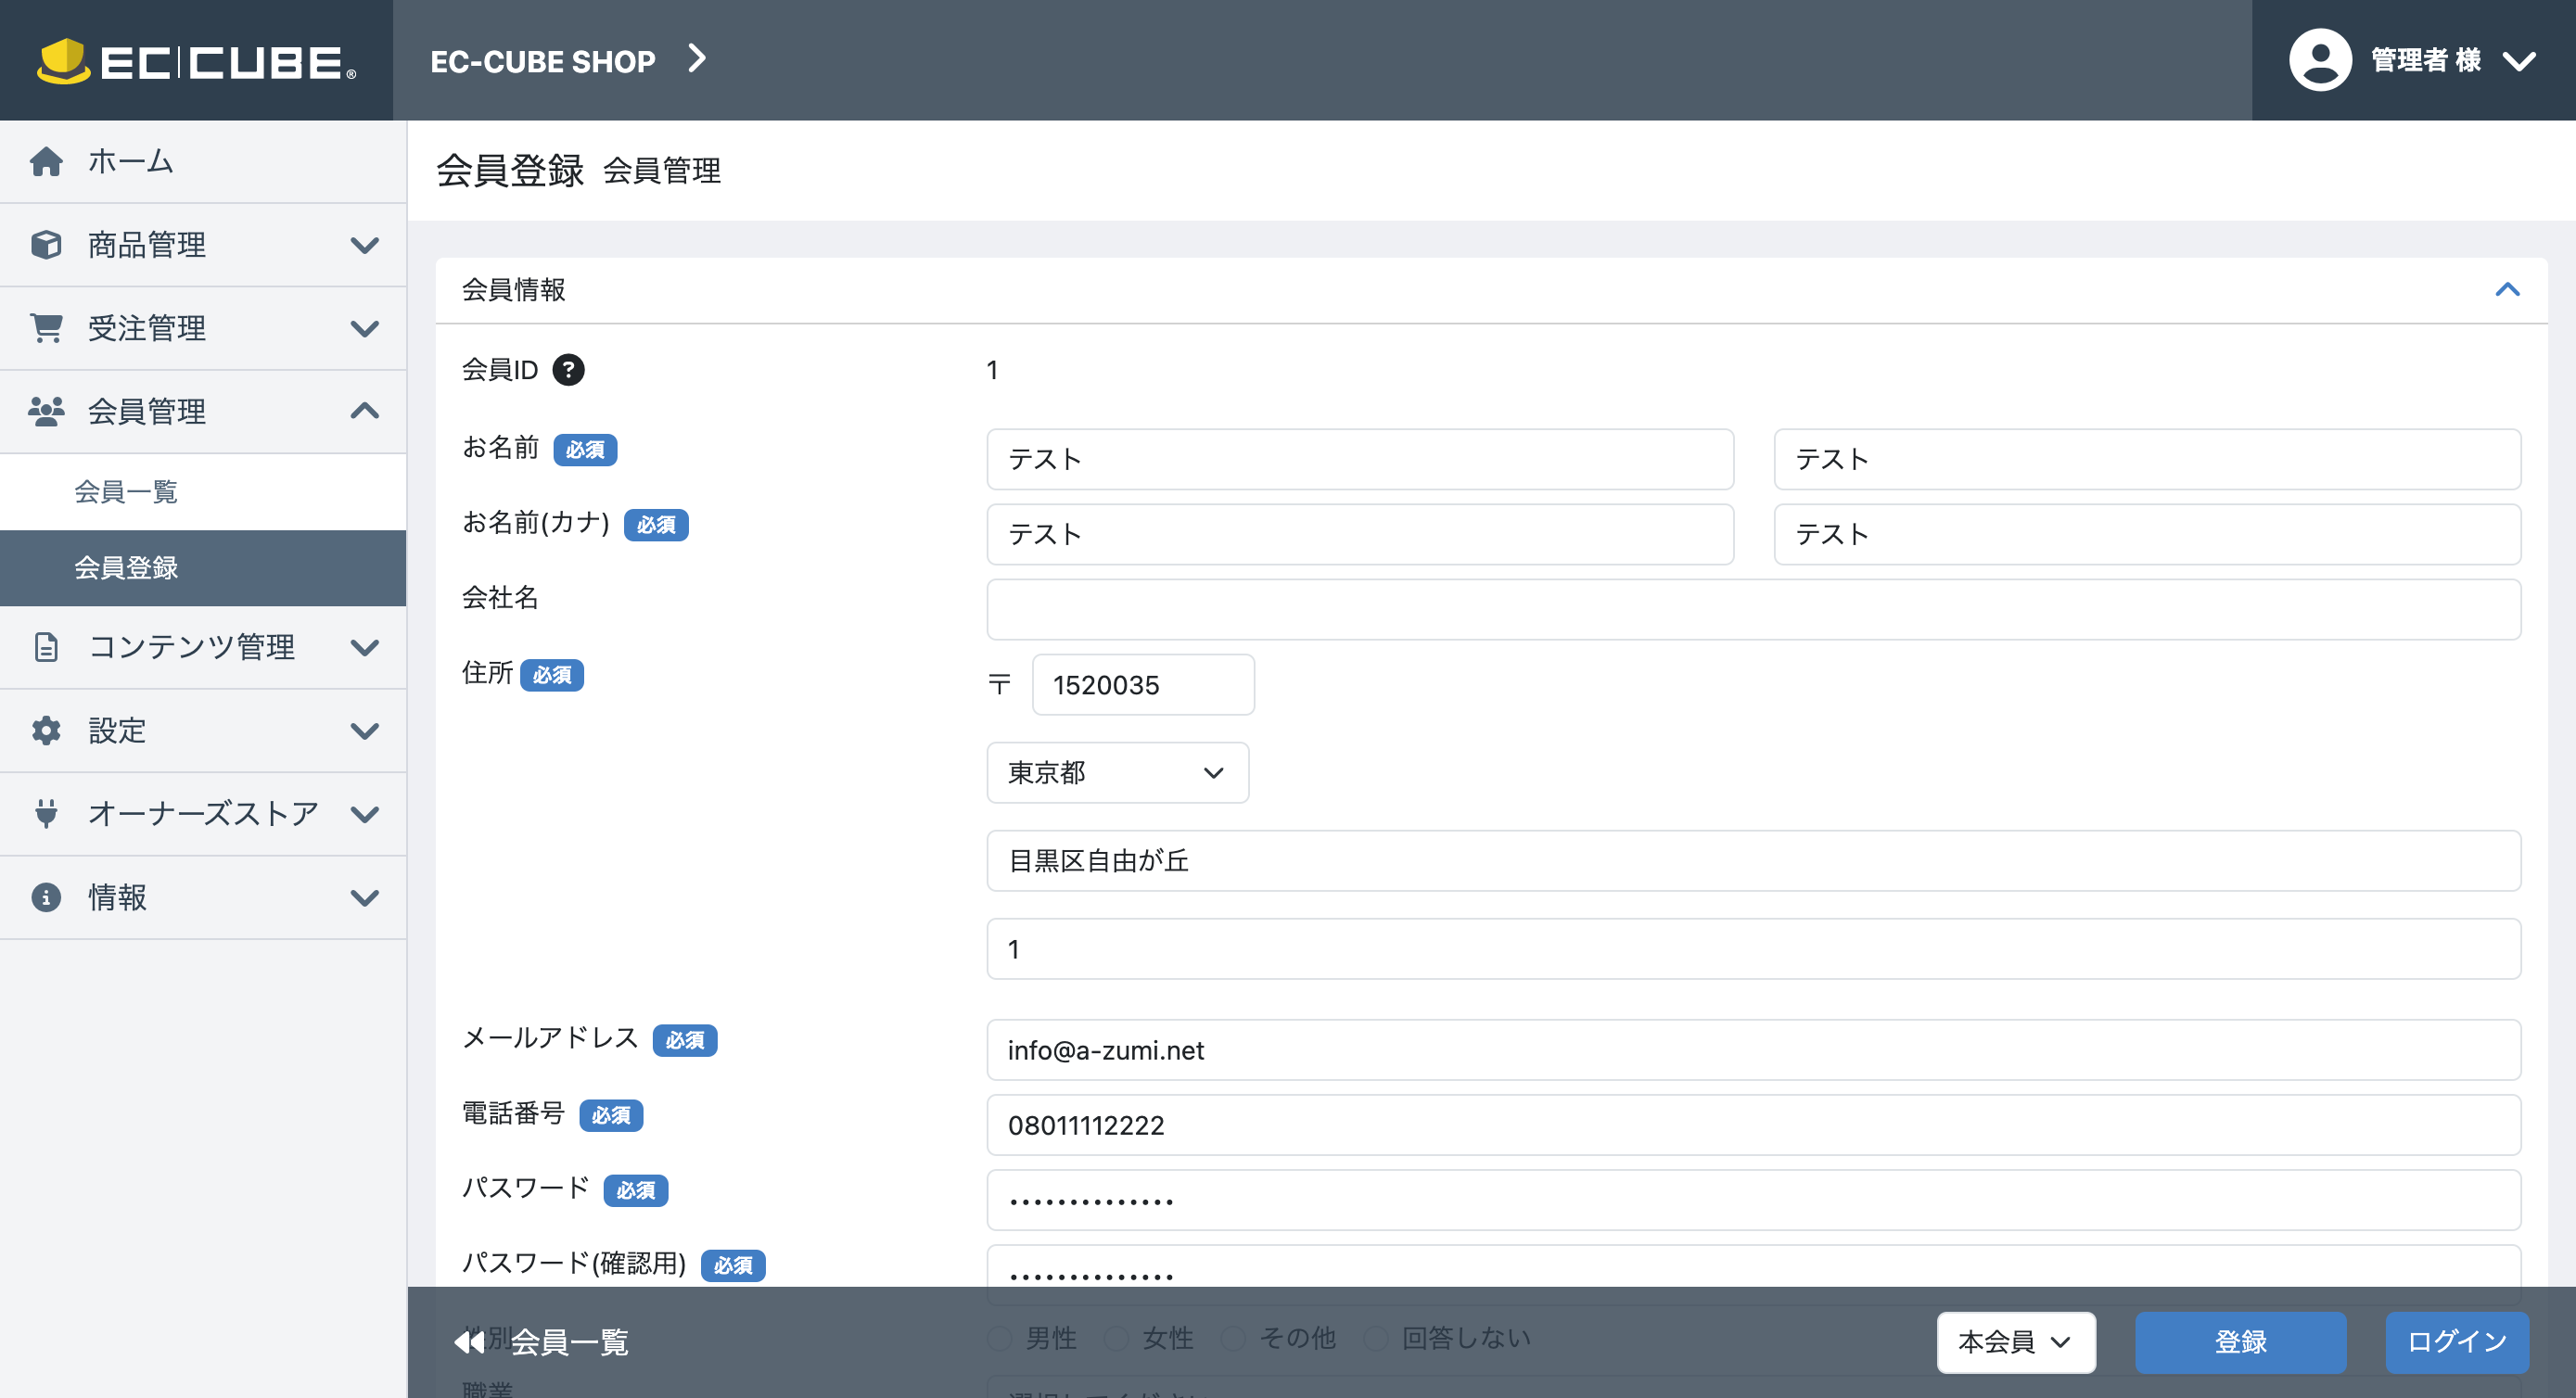Click the shopping cart icon for 受注管理
2576x1398 pixels.
click(x=46, y=328)
